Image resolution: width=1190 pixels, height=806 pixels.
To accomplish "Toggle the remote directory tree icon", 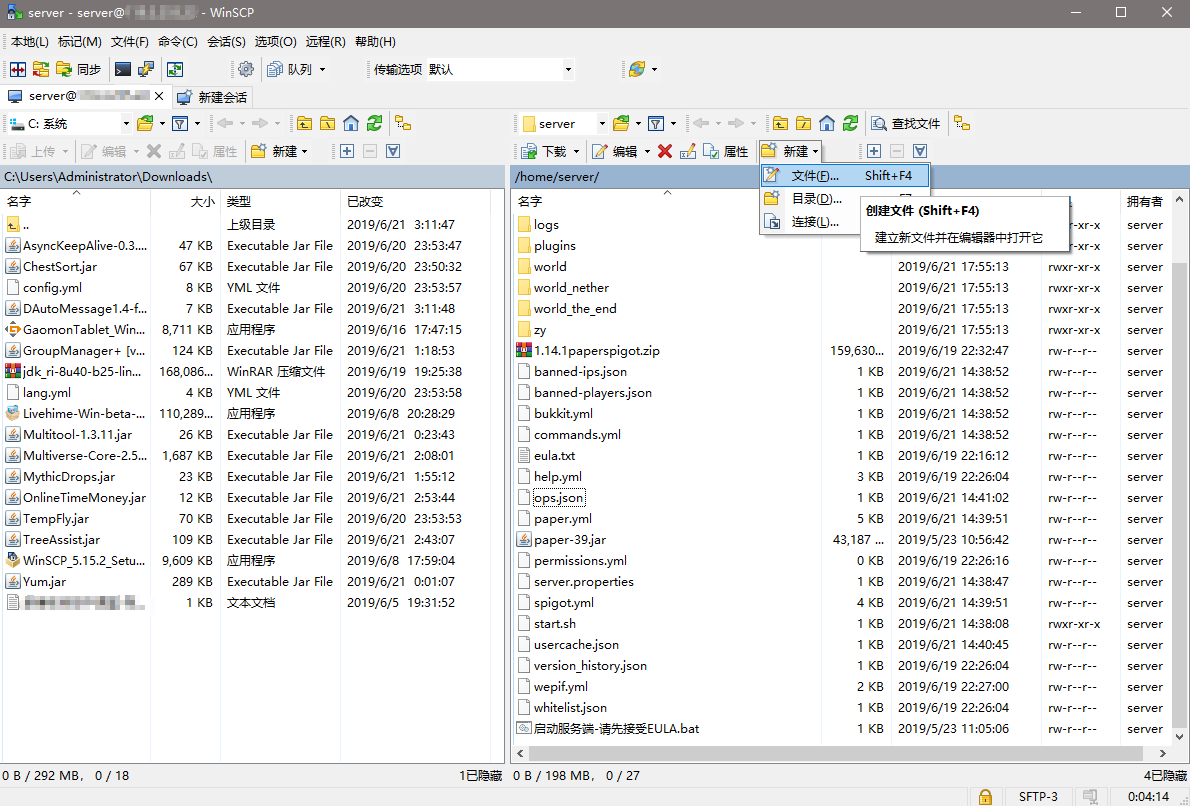I will click(962, 124).
